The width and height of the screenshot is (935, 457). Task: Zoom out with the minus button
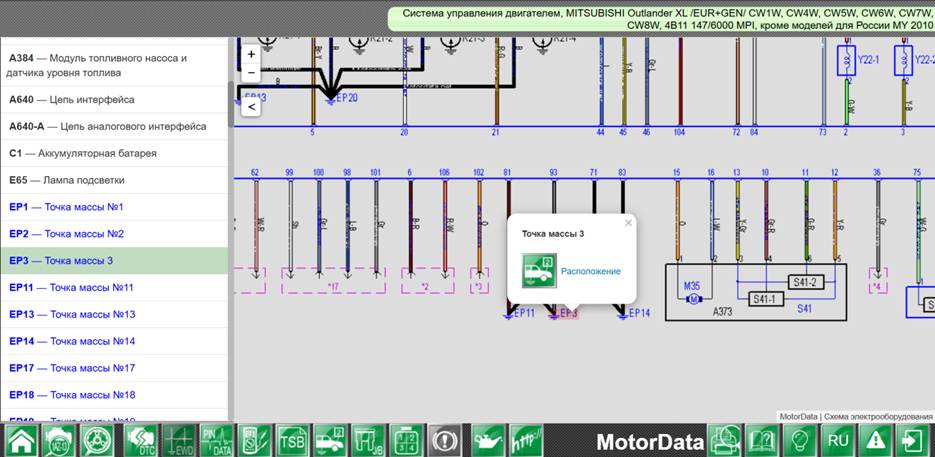[x=251, y=73]
